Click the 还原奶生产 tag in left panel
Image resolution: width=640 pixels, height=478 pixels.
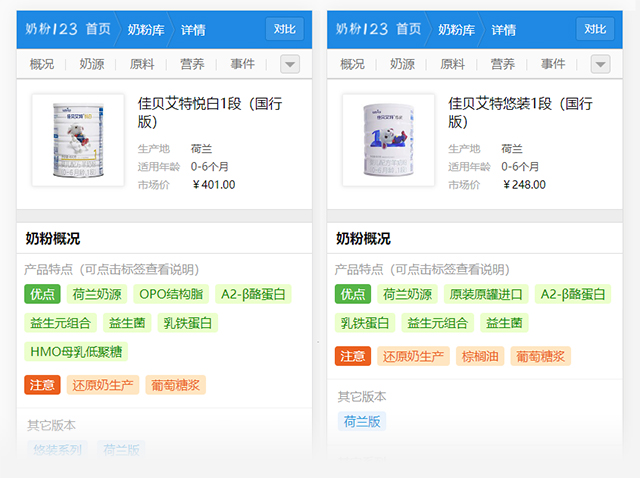coord(101,385)
